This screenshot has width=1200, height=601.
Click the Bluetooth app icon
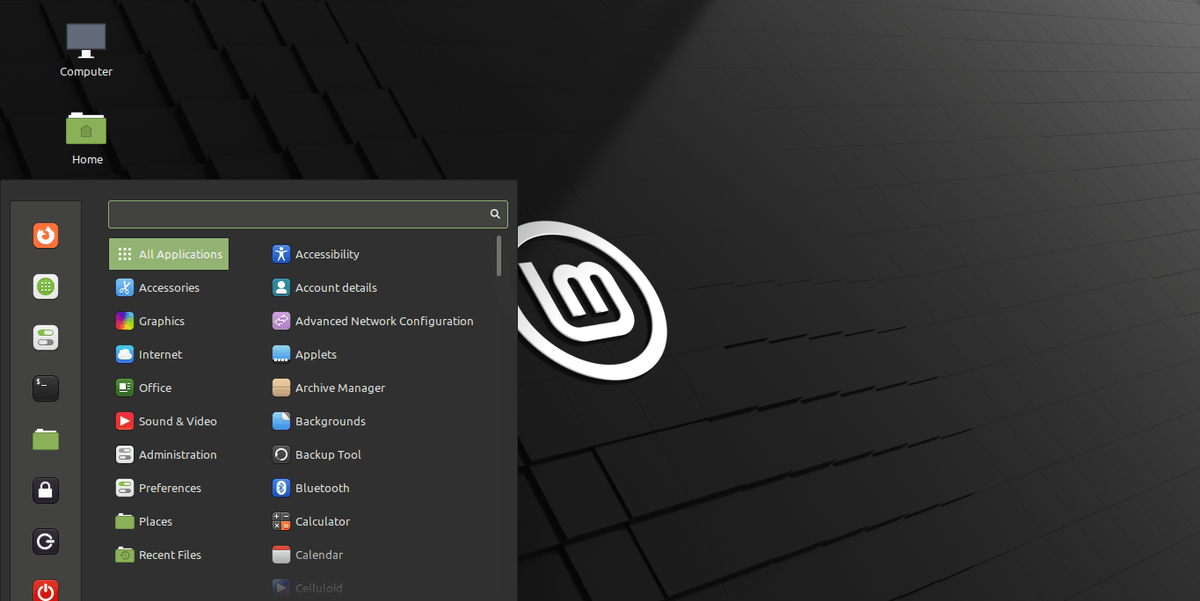281,488
